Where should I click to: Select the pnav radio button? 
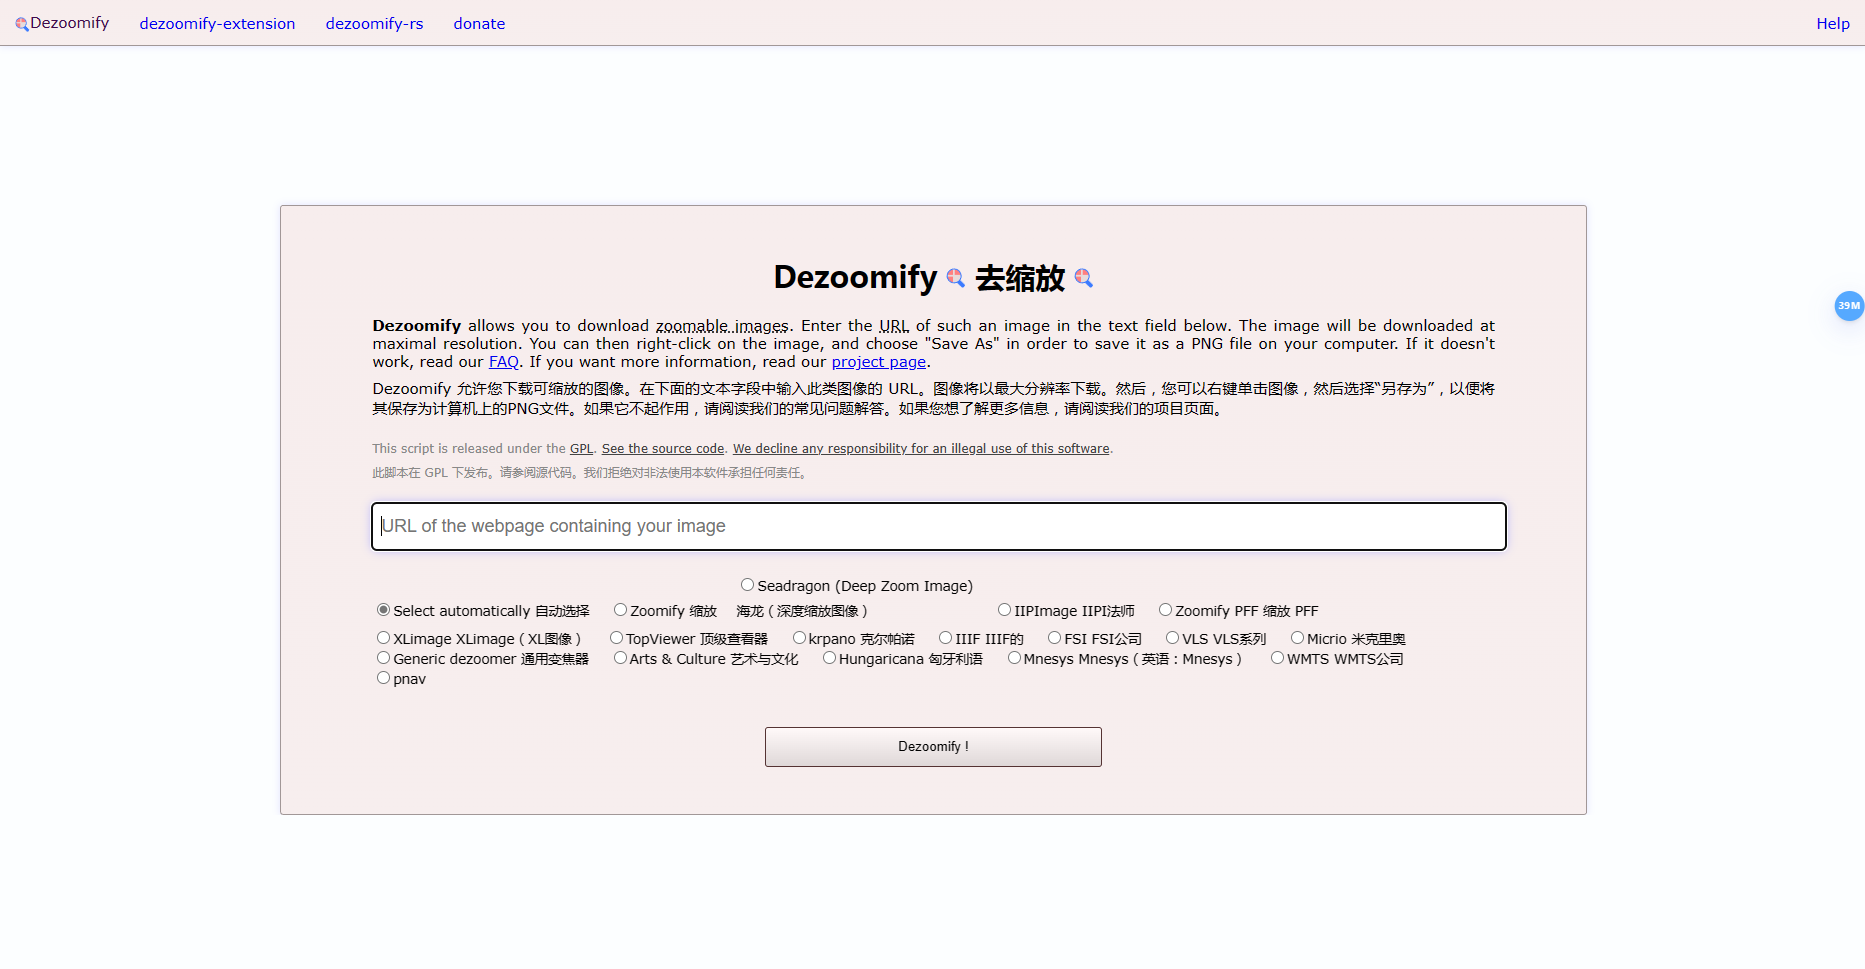point(383,678)
